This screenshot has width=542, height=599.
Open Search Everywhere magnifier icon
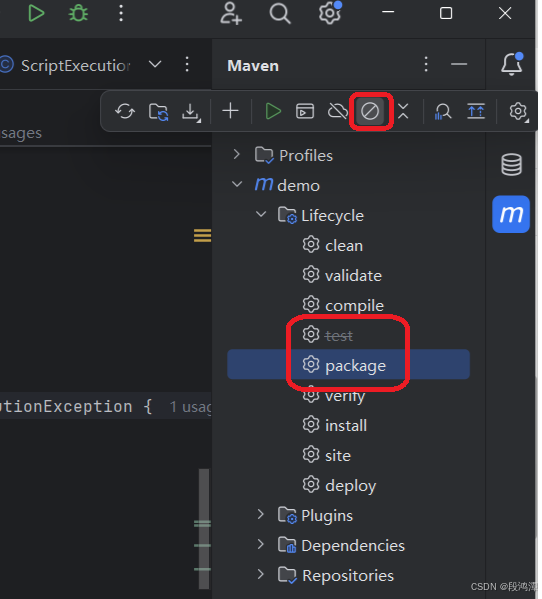pos(280,13)
